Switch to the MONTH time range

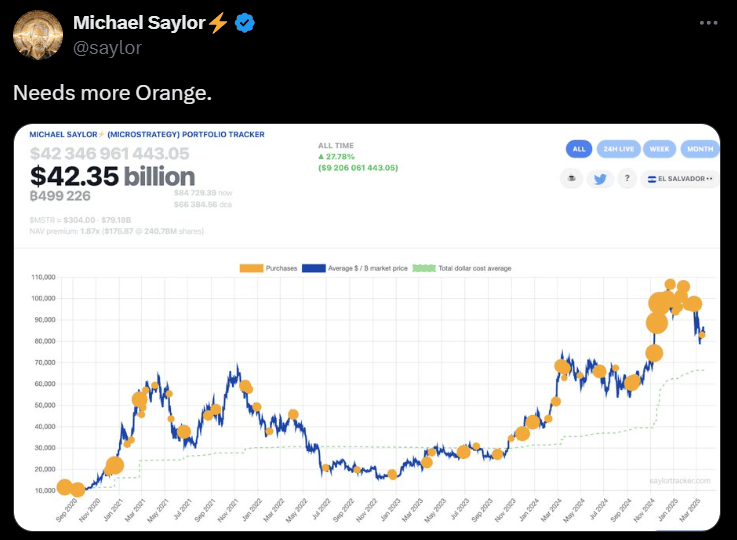point(699,149)
